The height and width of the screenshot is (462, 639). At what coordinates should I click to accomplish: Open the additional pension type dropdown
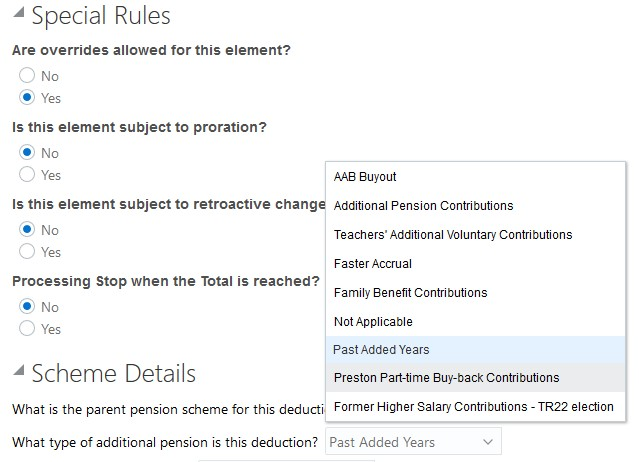pos(413,442)
